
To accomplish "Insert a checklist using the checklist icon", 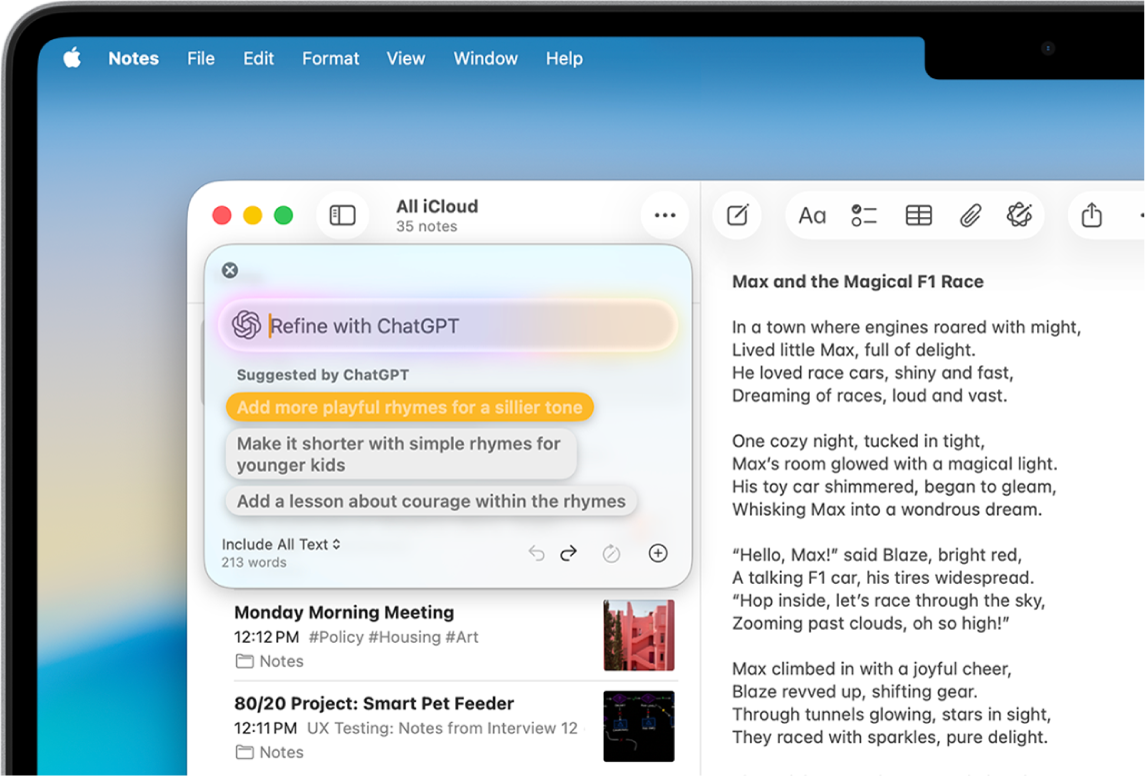I will click(x=864, y=215).
